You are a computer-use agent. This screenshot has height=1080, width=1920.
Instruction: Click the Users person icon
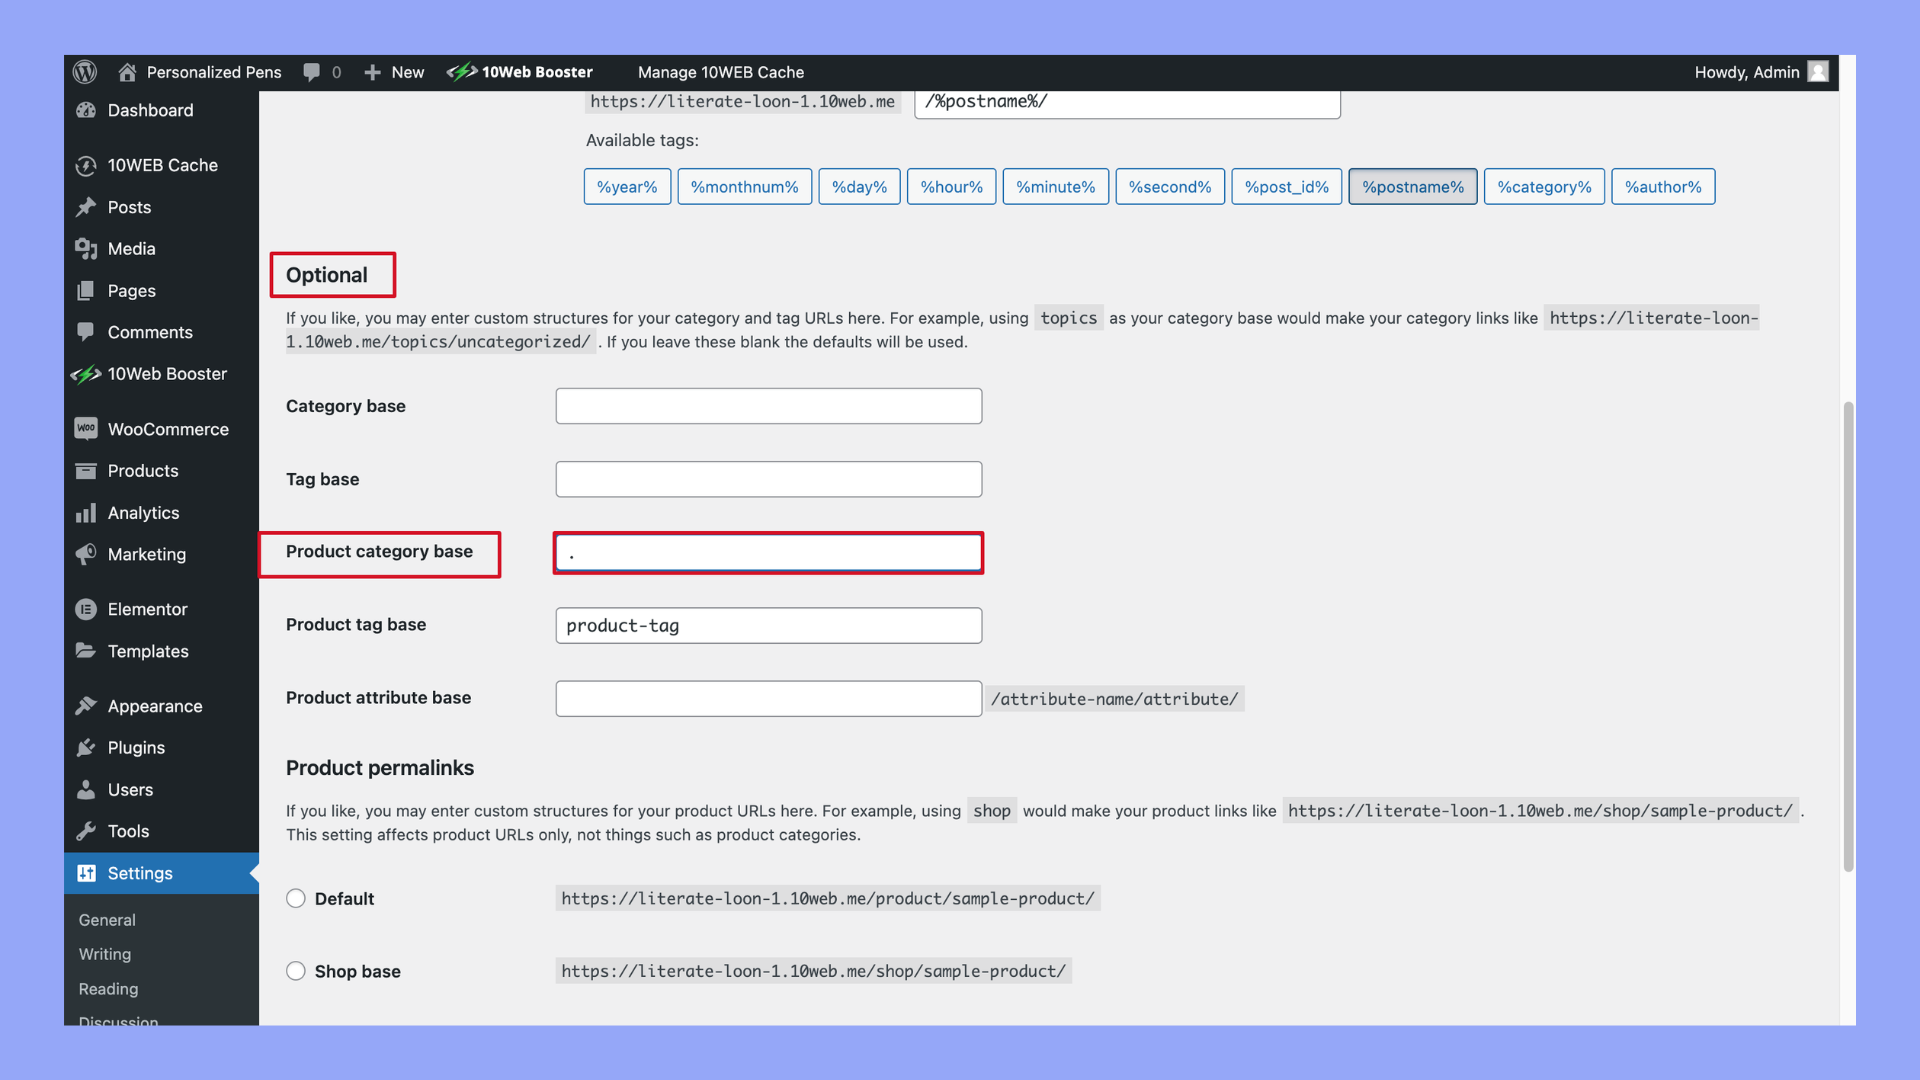point(86,790)
